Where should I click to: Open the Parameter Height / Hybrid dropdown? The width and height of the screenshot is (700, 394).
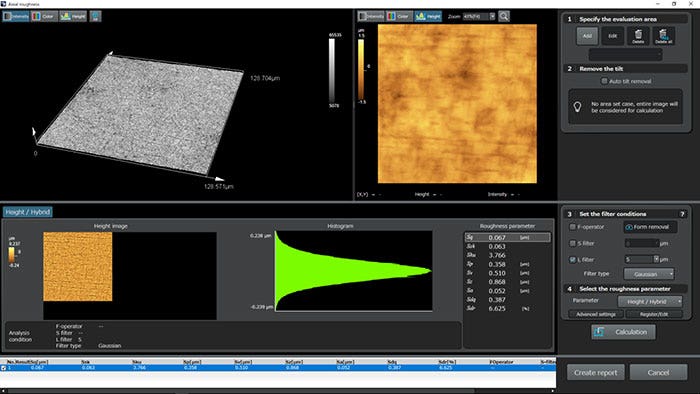point(650,302)
